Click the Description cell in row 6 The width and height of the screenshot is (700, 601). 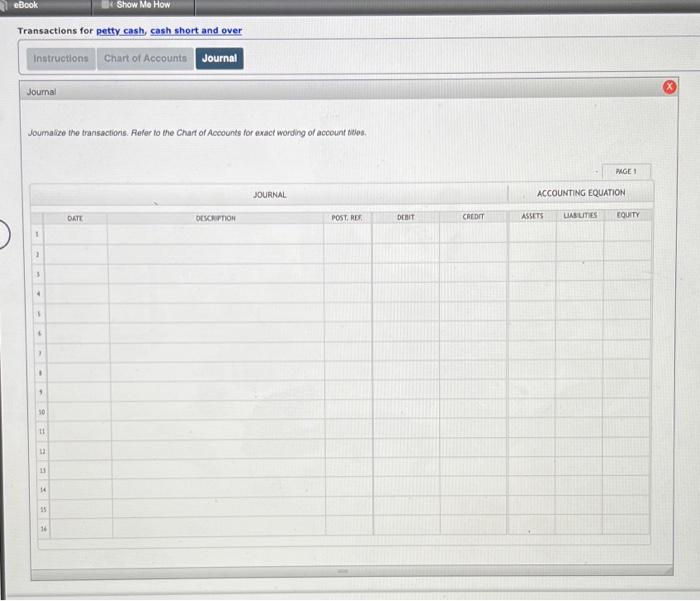(x=217, y=333)
